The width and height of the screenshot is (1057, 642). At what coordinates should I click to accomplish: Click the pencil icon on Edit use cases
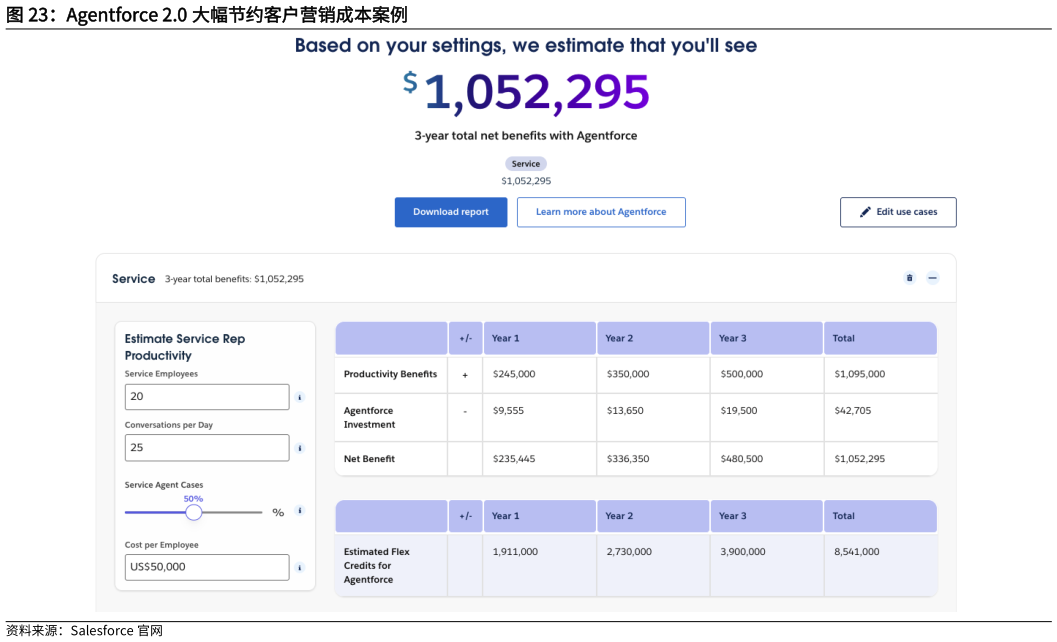pos(866,212)
